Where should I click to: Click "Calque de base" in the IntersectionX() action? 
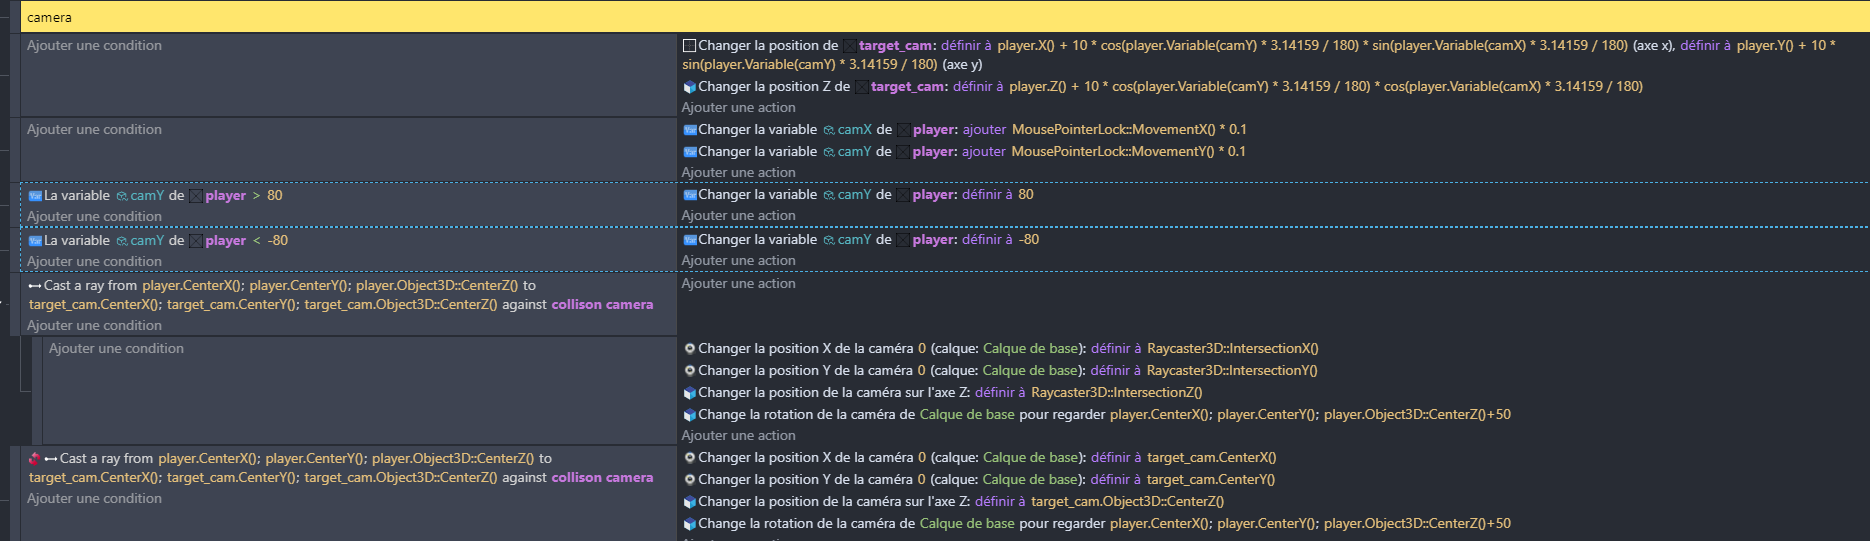[1030, 349]
